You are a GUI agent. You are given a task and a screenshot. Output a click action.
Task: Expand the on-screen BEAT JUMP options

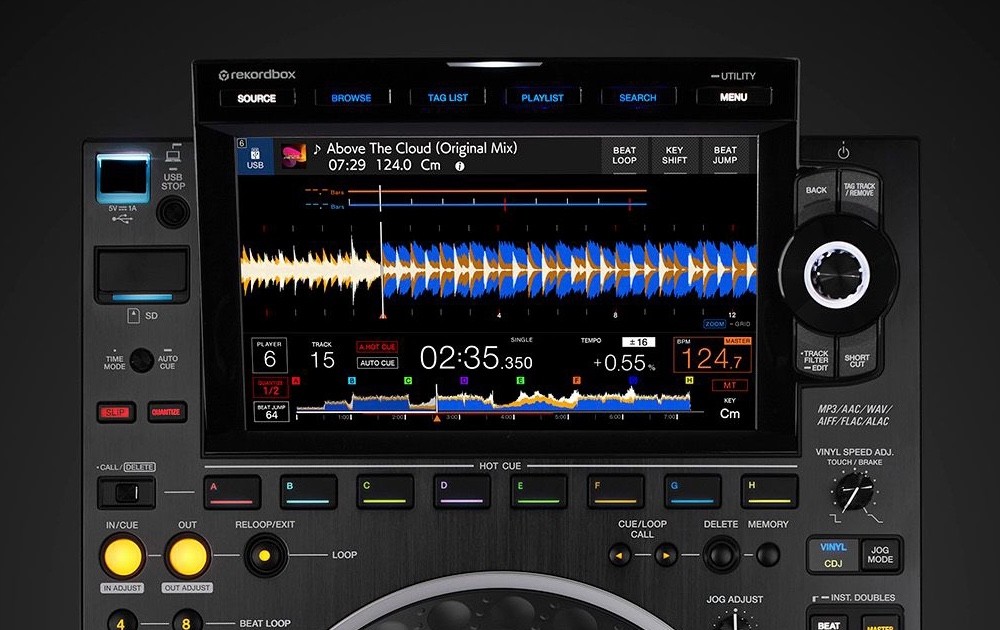click(725, 156)
